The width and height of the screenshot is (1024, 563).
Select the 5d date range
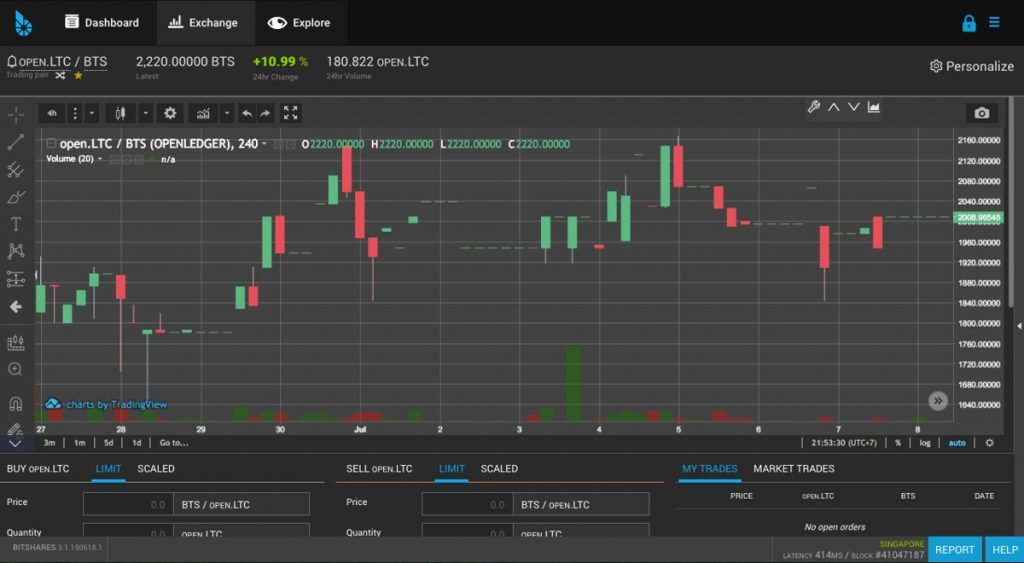coord(108,443)
